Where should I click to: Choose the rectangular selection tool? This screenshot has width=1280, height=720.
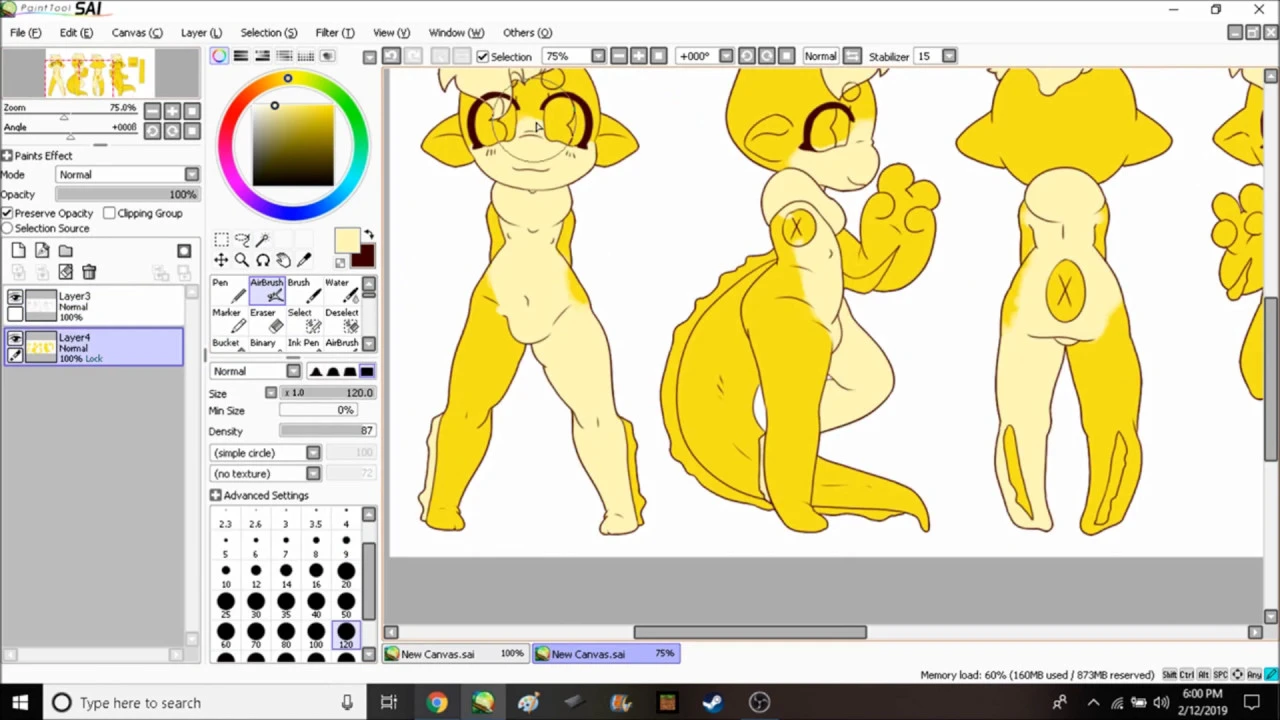221,239
